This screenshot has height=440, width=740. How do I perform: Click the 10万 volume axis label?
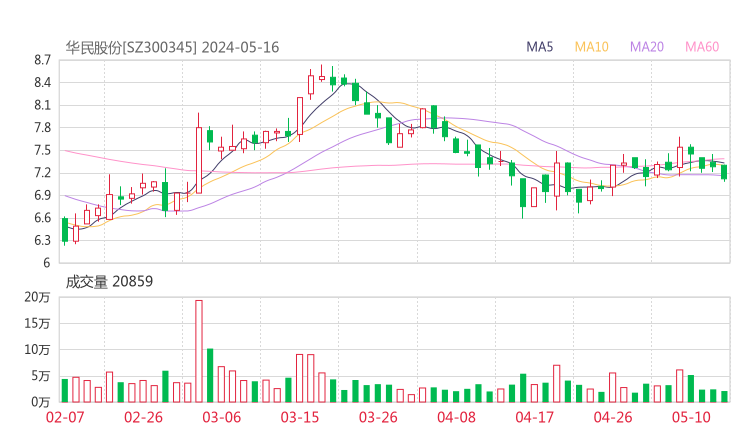(37, 350)
